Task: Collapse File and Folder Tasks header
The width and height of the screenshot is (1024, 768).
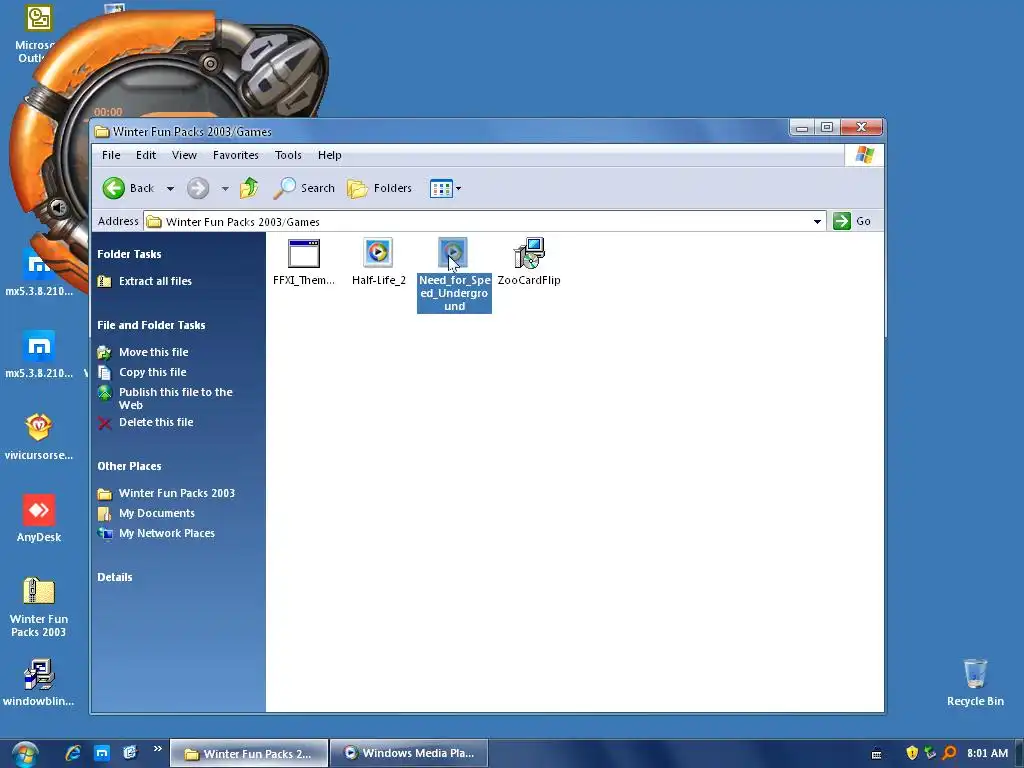Action: 151,325
